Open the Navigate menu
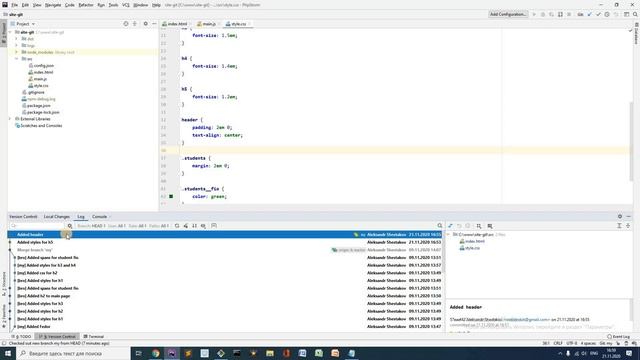This screenshot has width=640, height=360. pos(53,5)
